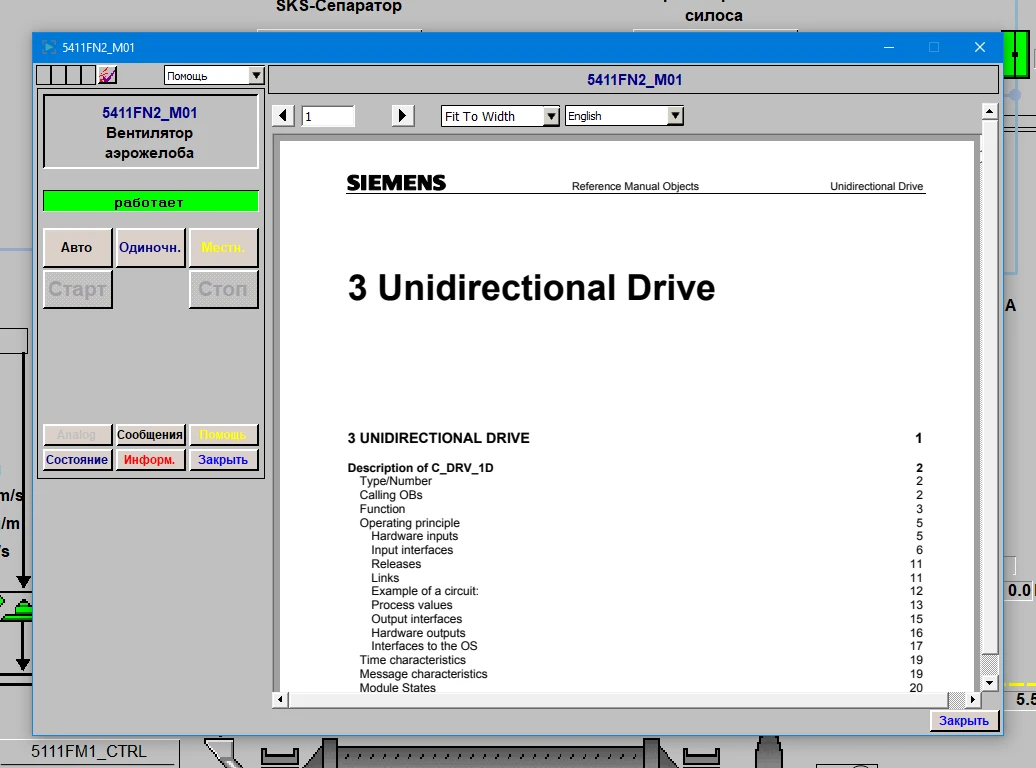Open the Состояние status view

(x=77, y=459)
